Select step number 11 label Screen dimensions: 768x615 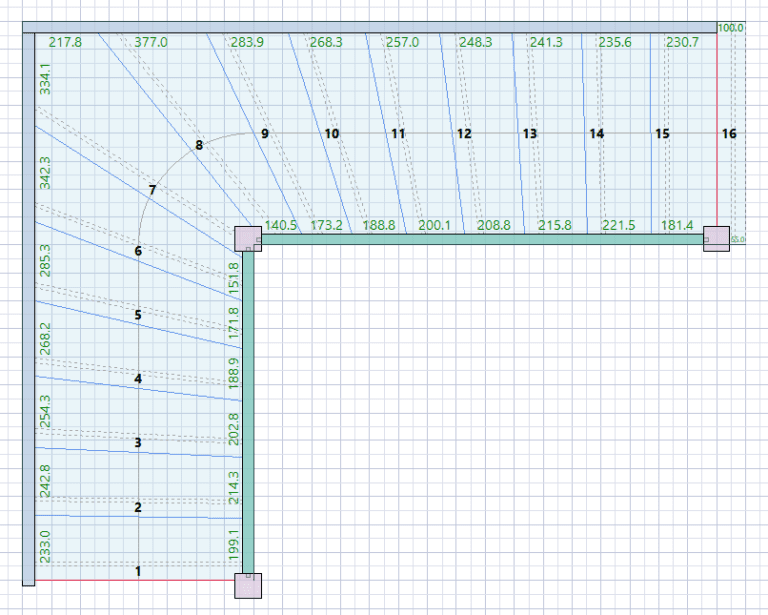point(398,133)
